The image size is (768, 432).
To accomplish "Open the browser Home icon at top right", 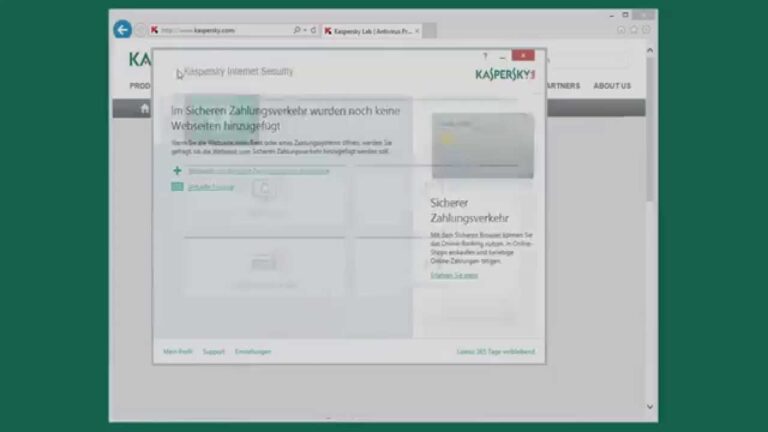I will 621,30.
